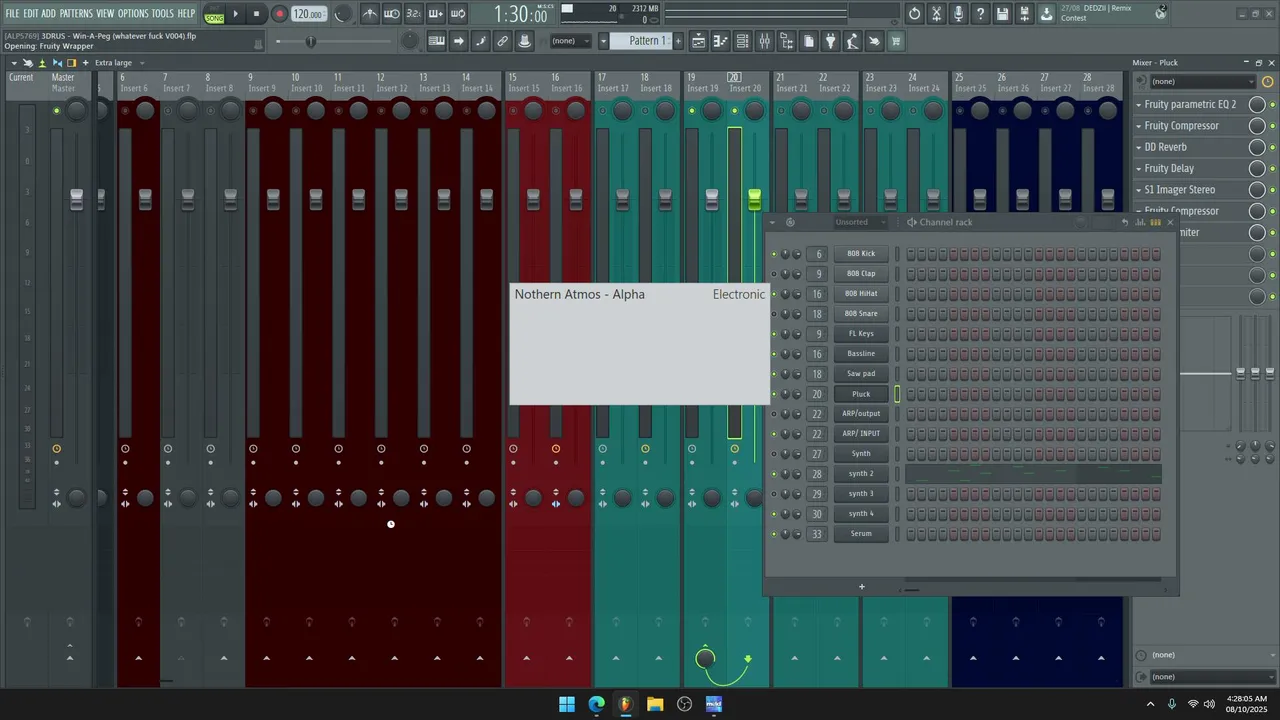
Task: Expand the DD Reverb slot menu arrow
Action: (x=1139, y=147)
